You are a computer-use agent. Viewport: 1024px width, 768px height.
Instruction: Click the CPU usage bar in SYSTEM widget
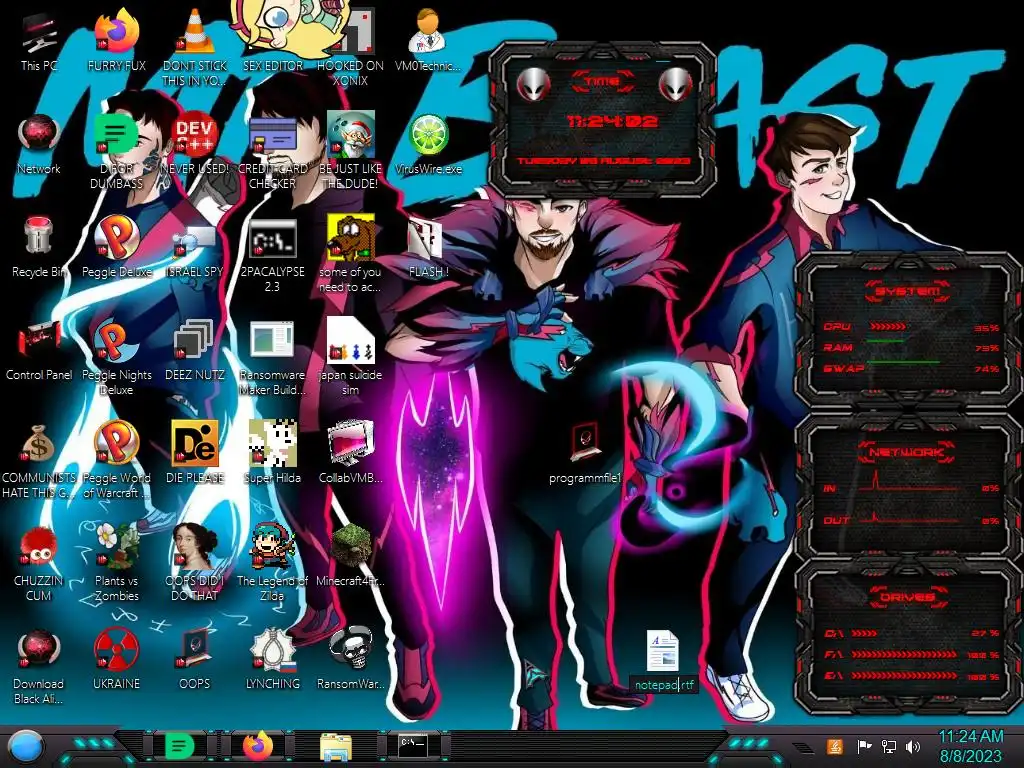[889, 326]
